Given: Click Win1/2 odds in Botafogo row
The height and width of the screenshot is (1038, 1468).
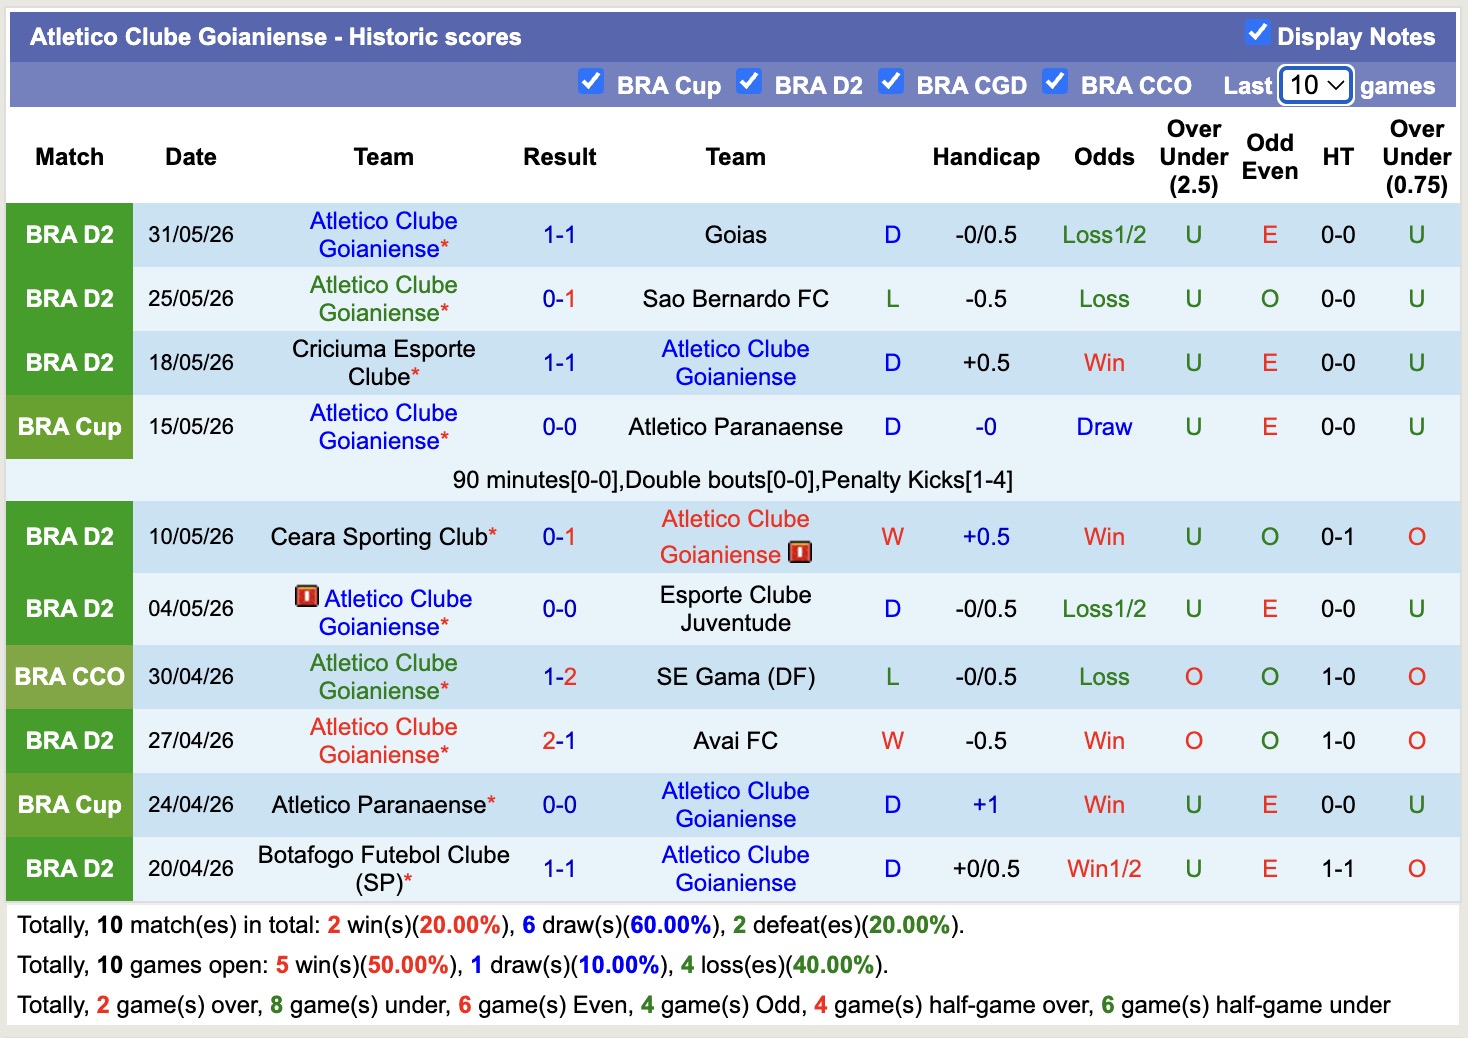Looking at the screenshot, I should tap(1104, 869).
